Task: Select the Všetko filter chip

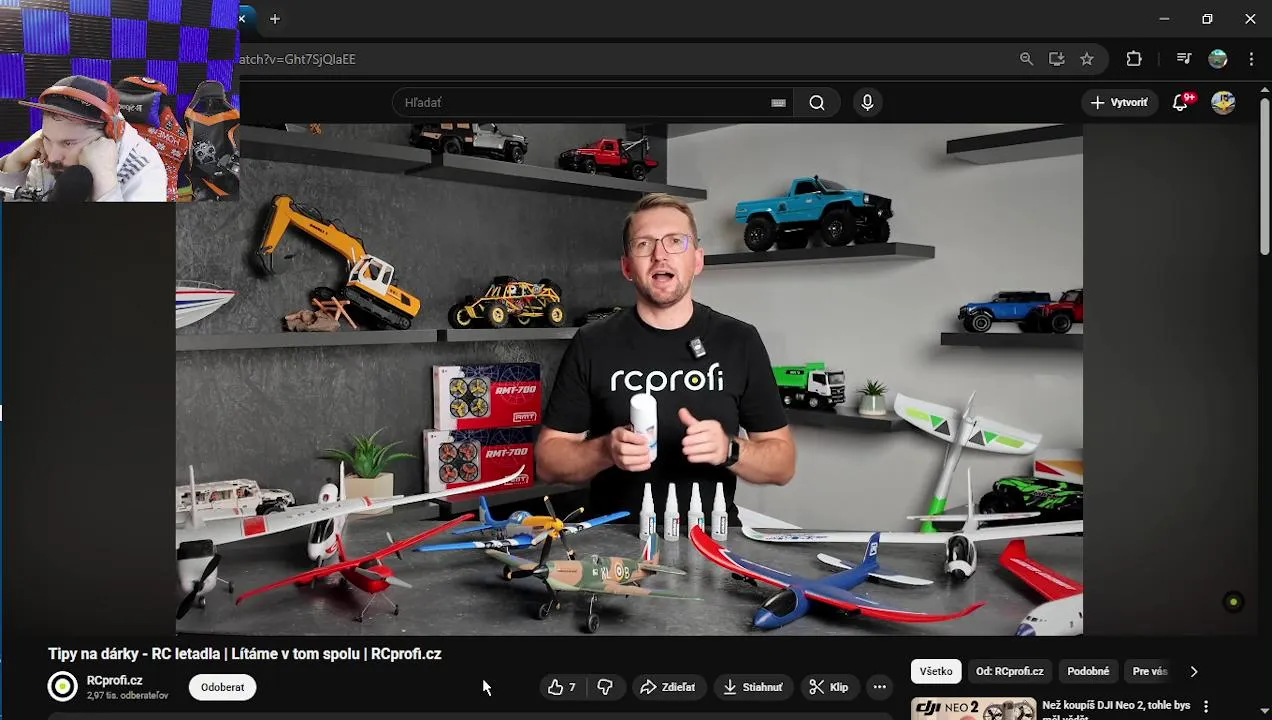Action: 936,671
